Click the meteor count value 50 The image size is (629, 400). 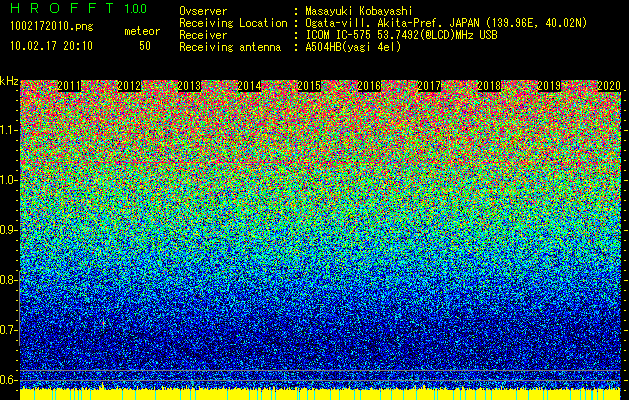pyautogui.click(x=145, y=46)
